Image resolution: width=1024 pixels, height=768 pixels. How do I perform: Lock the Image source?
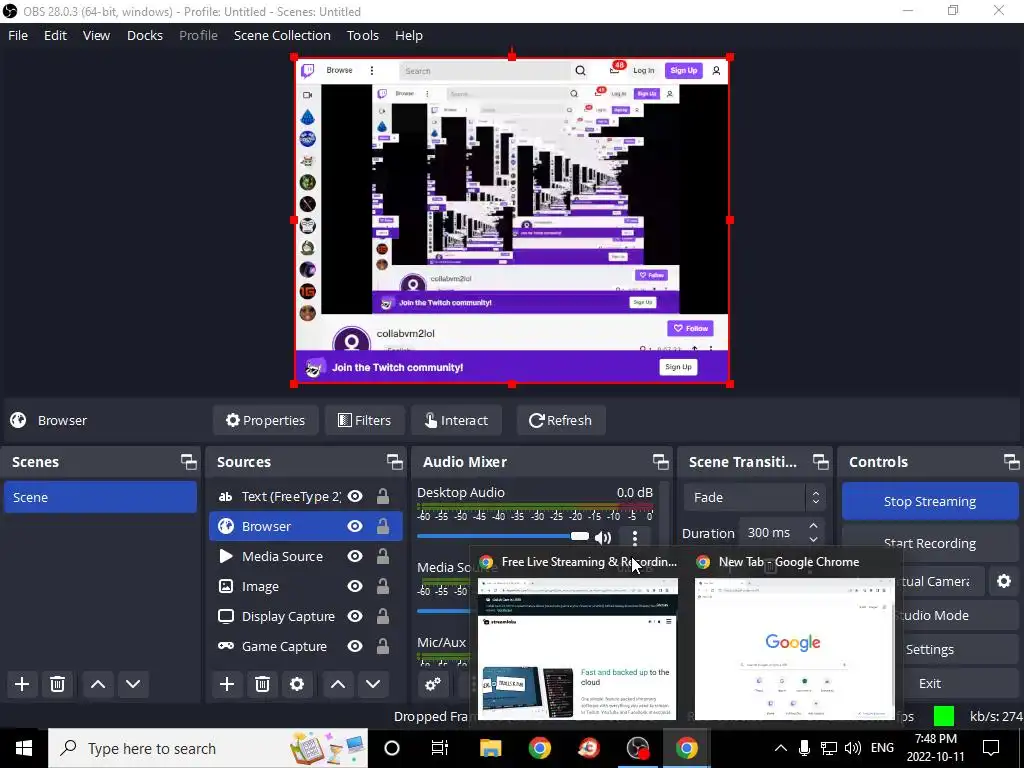point(383,586)
